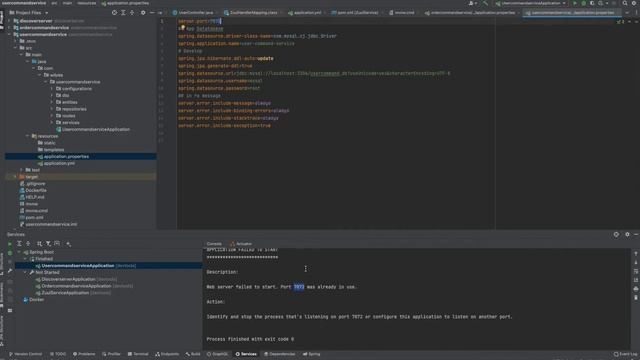
Task: Expand the test folder
Action: pos(22,170)
